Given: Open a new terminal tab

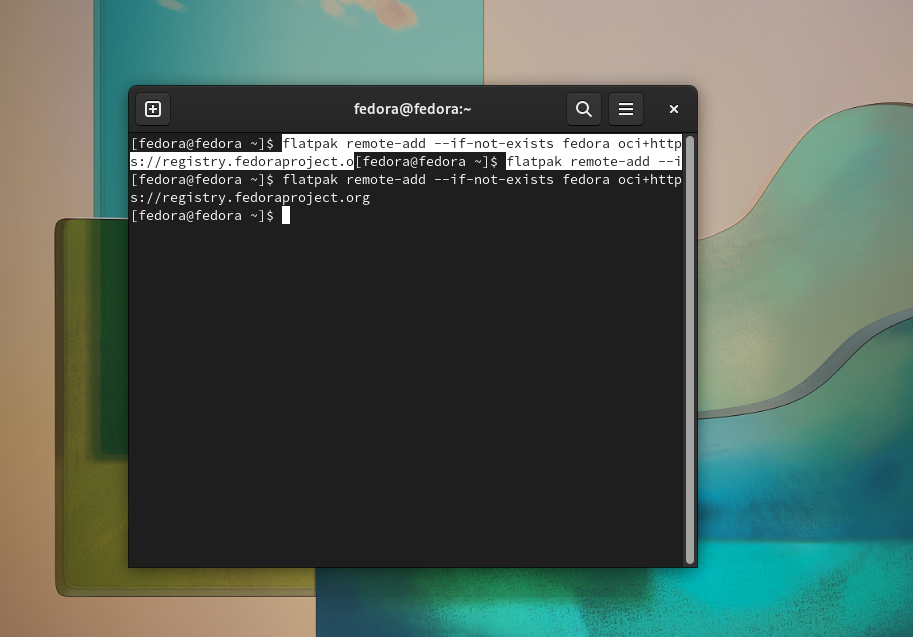Looking at the screenshot, I should click(x=153, y=109).
